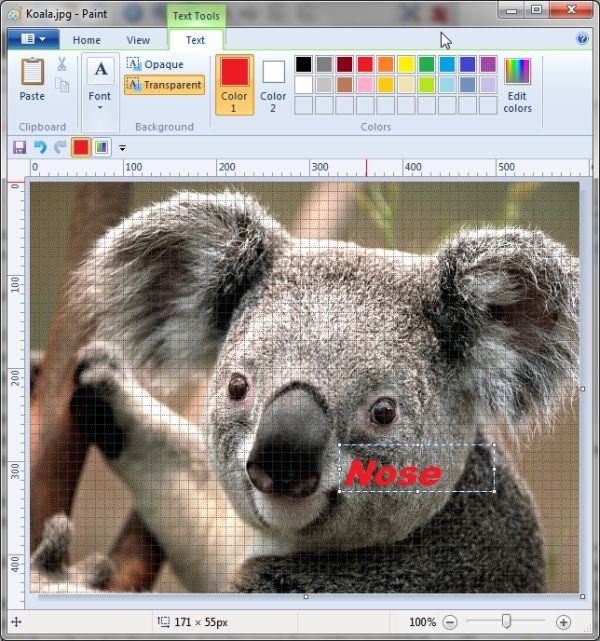This screenshot has height=641, width=600.
Task: Click the canvas bottom-right resize handle
Action: click(x=582, y=596)
